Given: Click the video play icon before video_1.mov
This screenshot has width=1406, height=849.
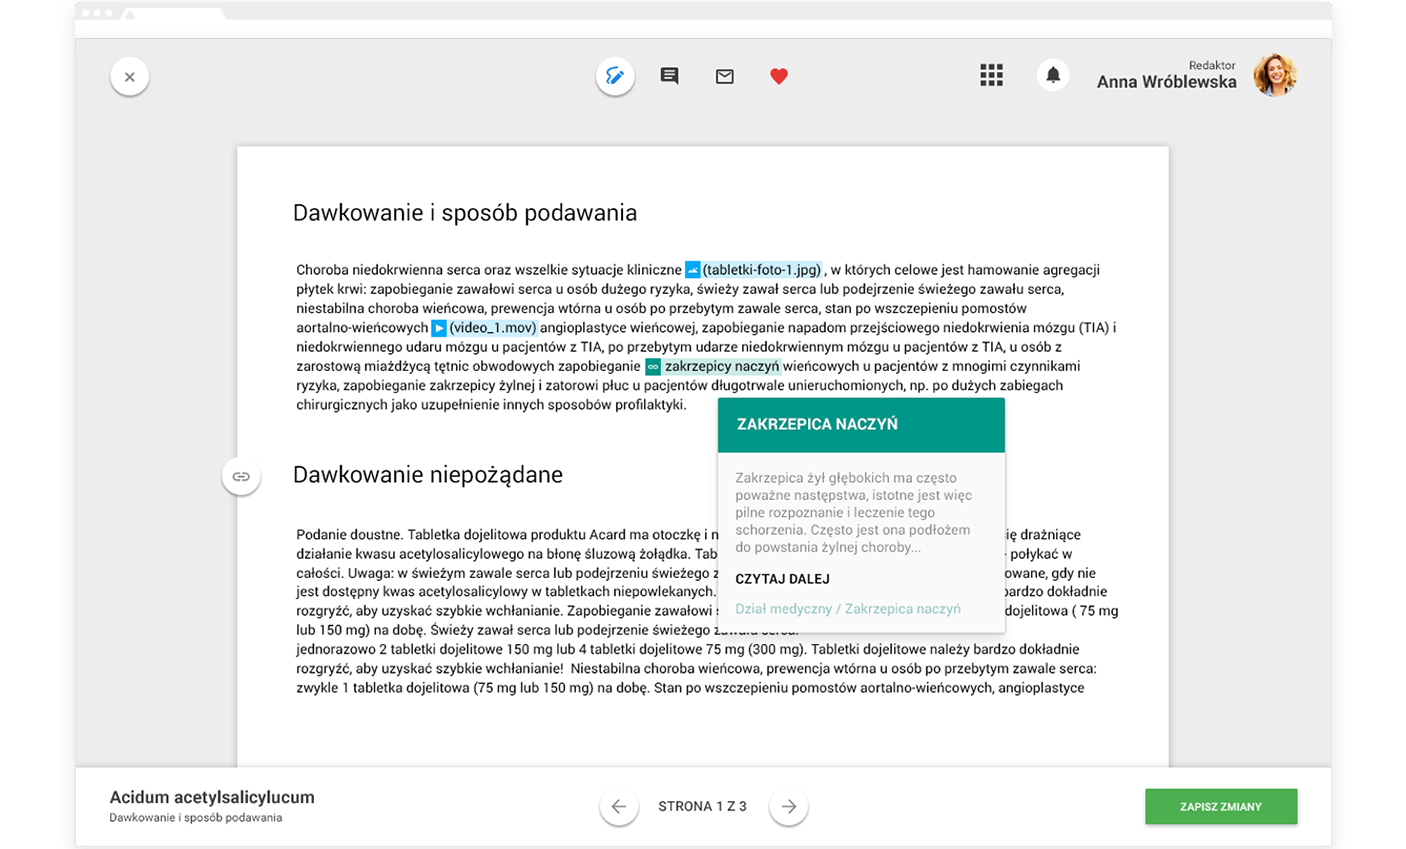Looking at the screenshot, I should [439, 328].
